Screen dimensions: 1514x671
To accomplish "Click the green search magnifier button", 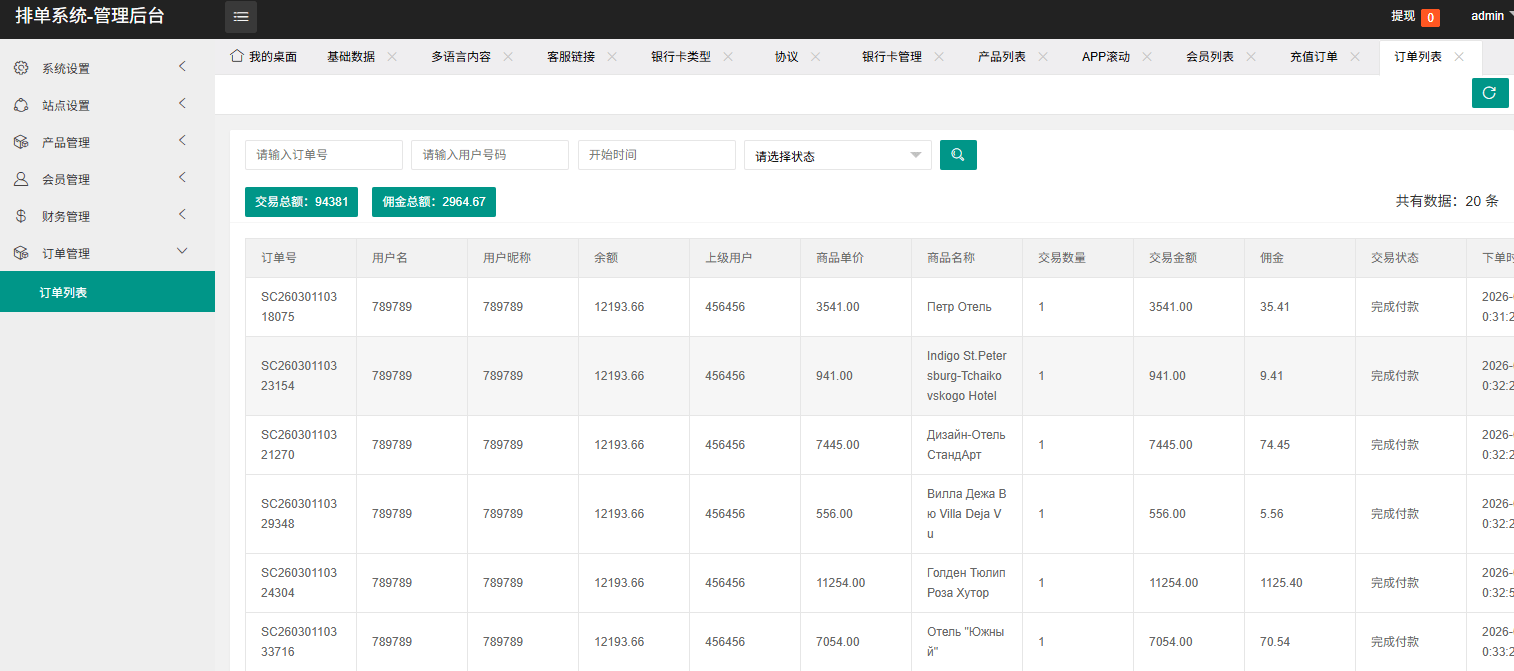I will coord(958,155).
